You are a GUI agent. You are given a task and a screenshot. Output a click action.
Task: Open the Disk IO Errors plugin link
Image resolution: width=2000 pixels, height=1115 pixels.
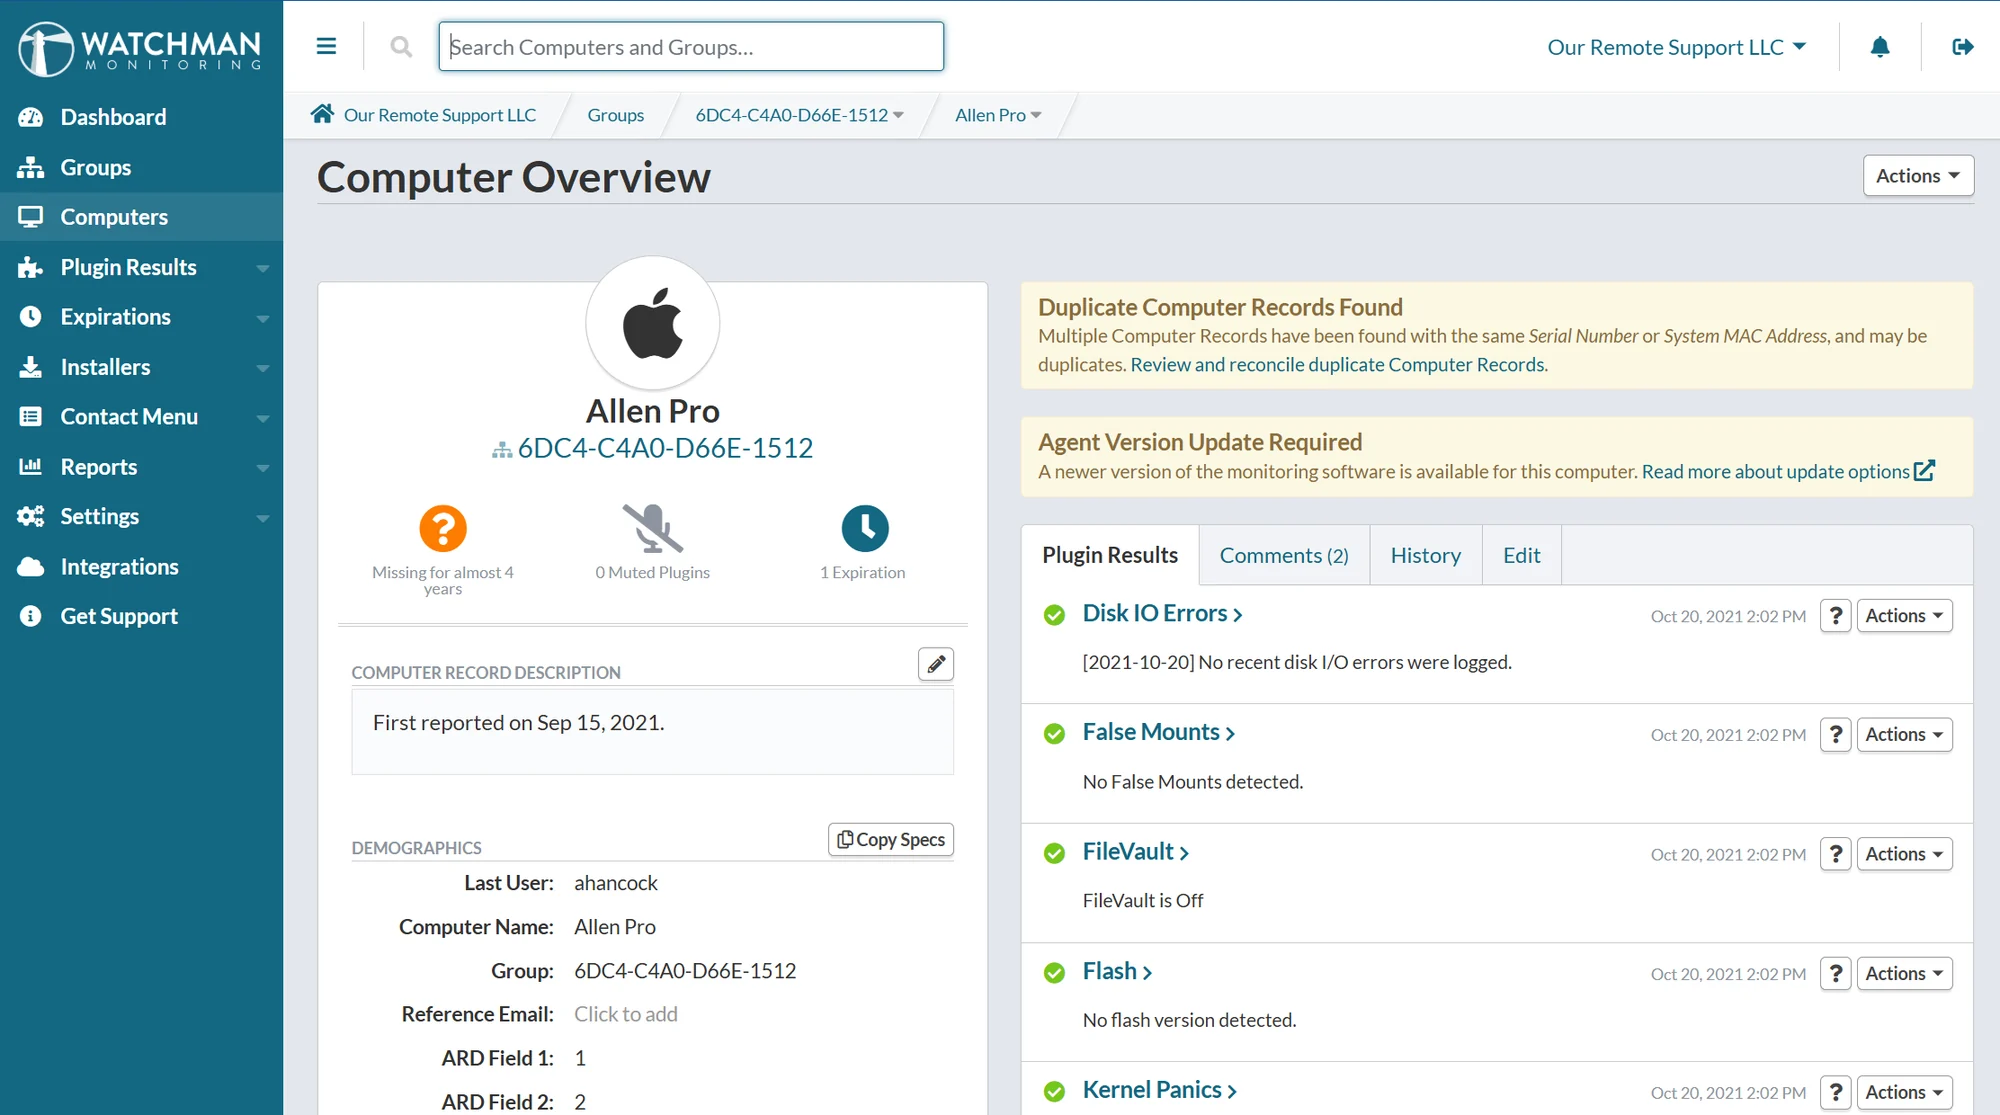pyautogui.click(x=1162, y=613)
